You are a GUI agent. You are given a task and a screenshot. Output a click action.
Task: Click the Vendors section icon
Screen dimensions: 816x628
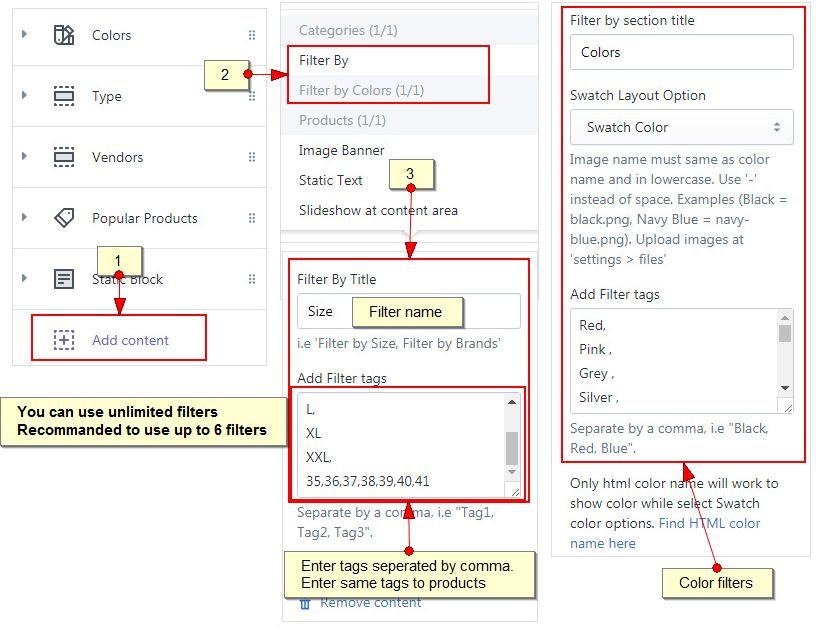tap(64, 158)
